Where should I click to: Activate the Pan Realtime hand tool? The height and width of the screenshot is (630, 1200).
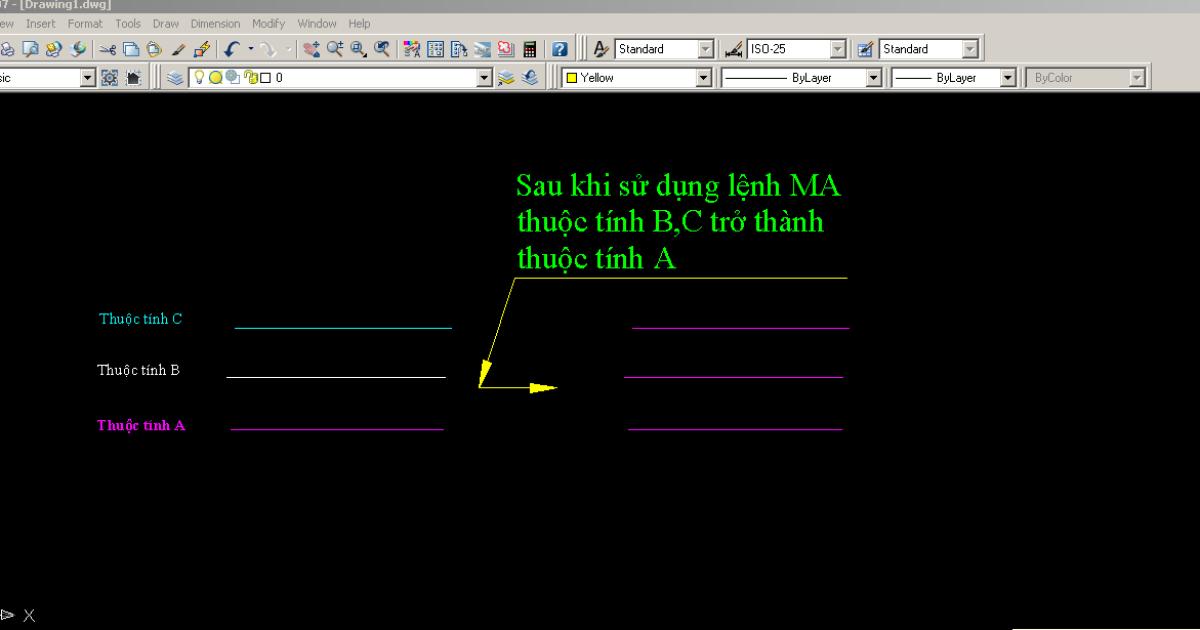312,48
